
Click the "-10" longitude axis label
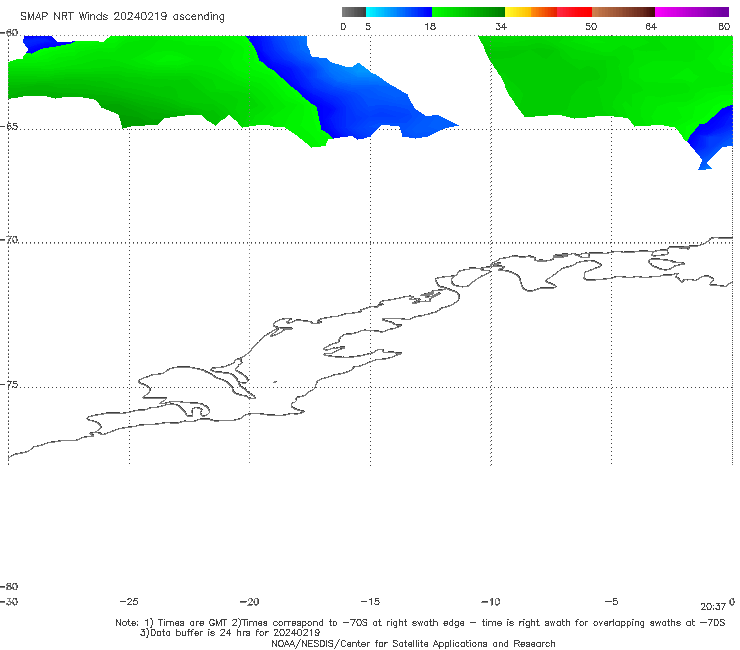pyautogui.click(x=490, y=602)
